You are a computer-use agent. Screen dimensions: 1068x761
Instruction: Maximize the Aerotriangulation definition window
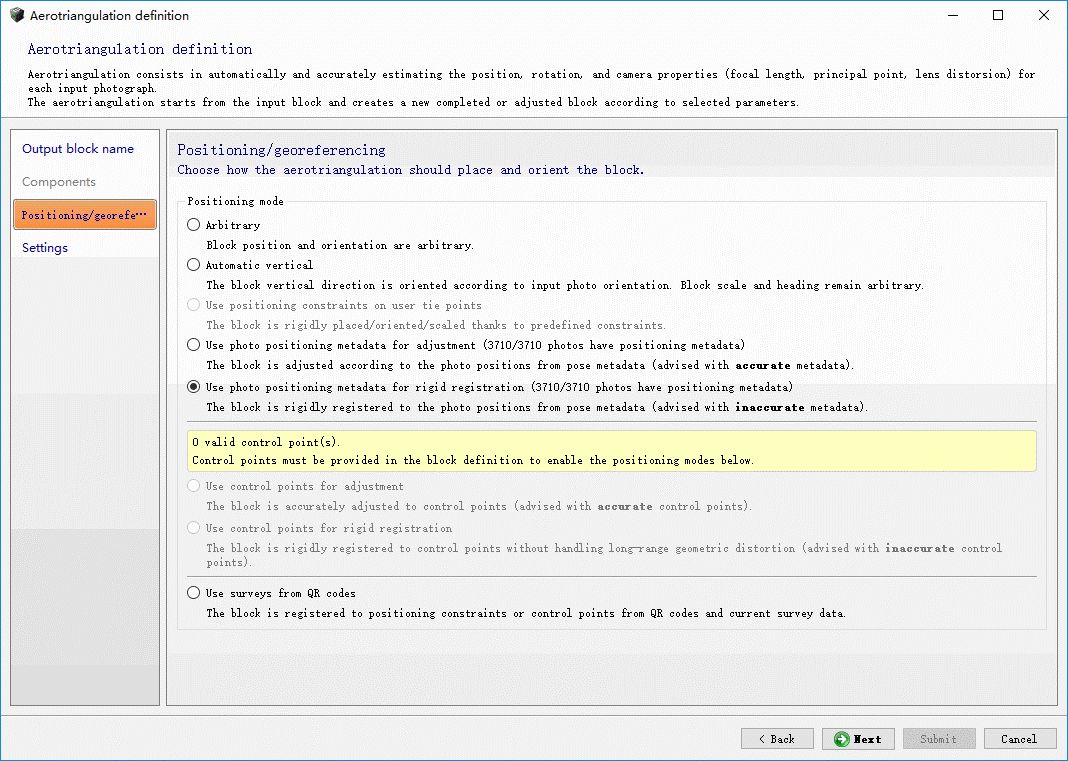tap(997, 16)
